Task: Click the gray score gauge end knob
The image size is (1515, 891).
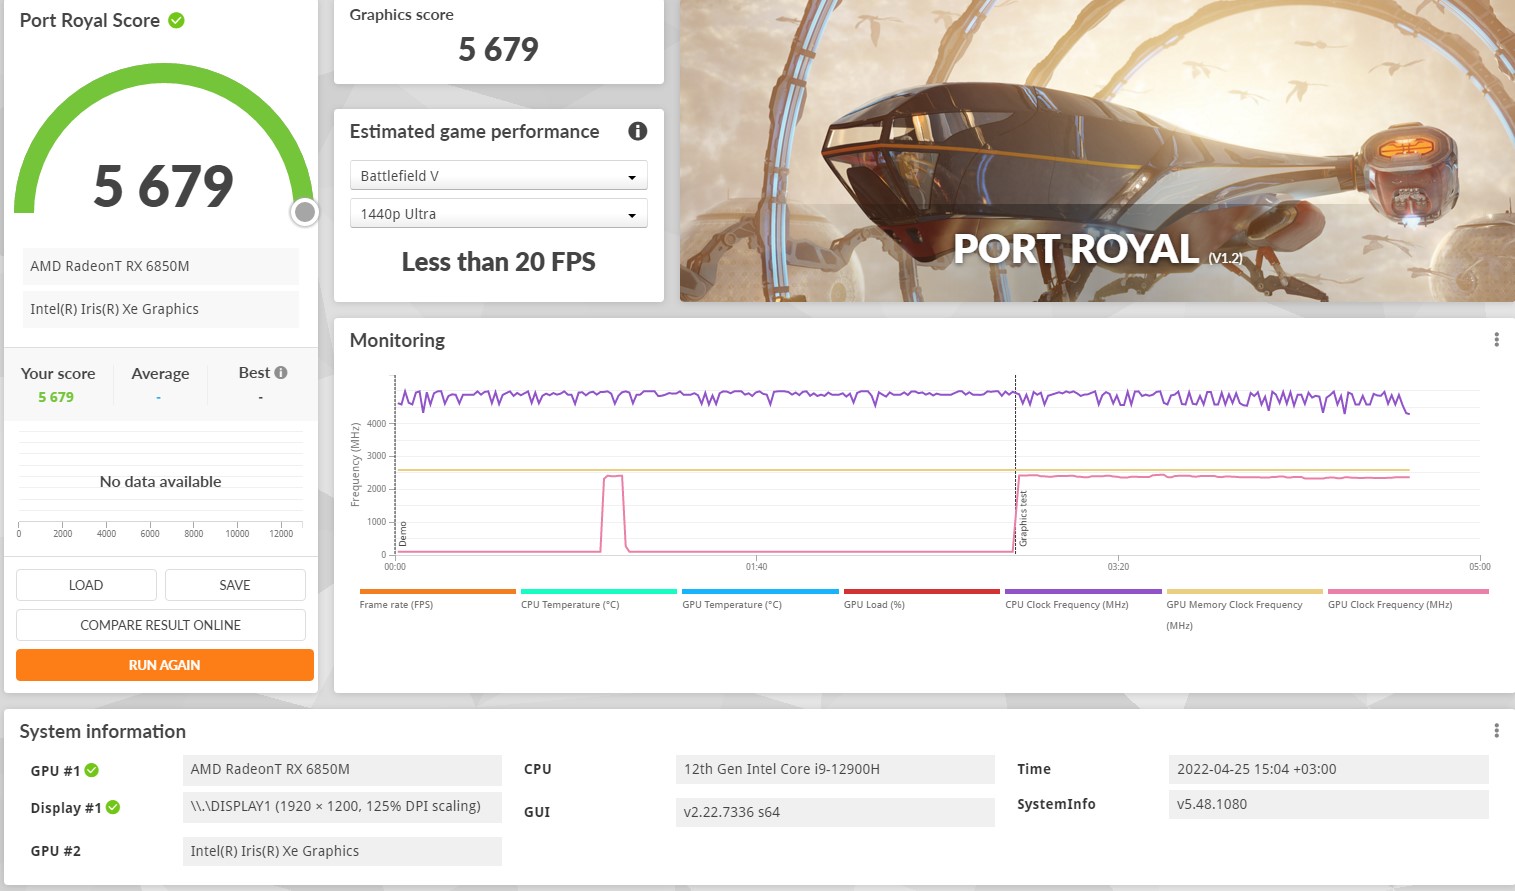Action: point(305,212)
